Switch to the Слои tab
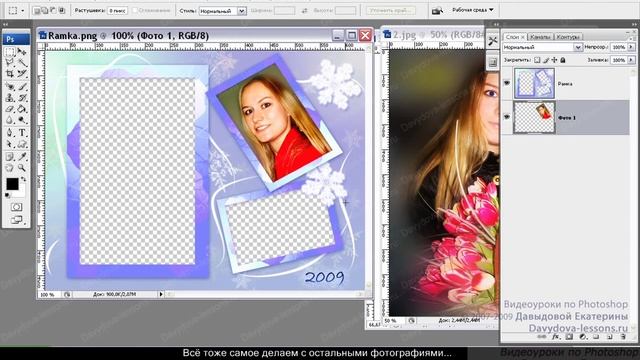Screen dimensions: 640x360 [514, 37]
